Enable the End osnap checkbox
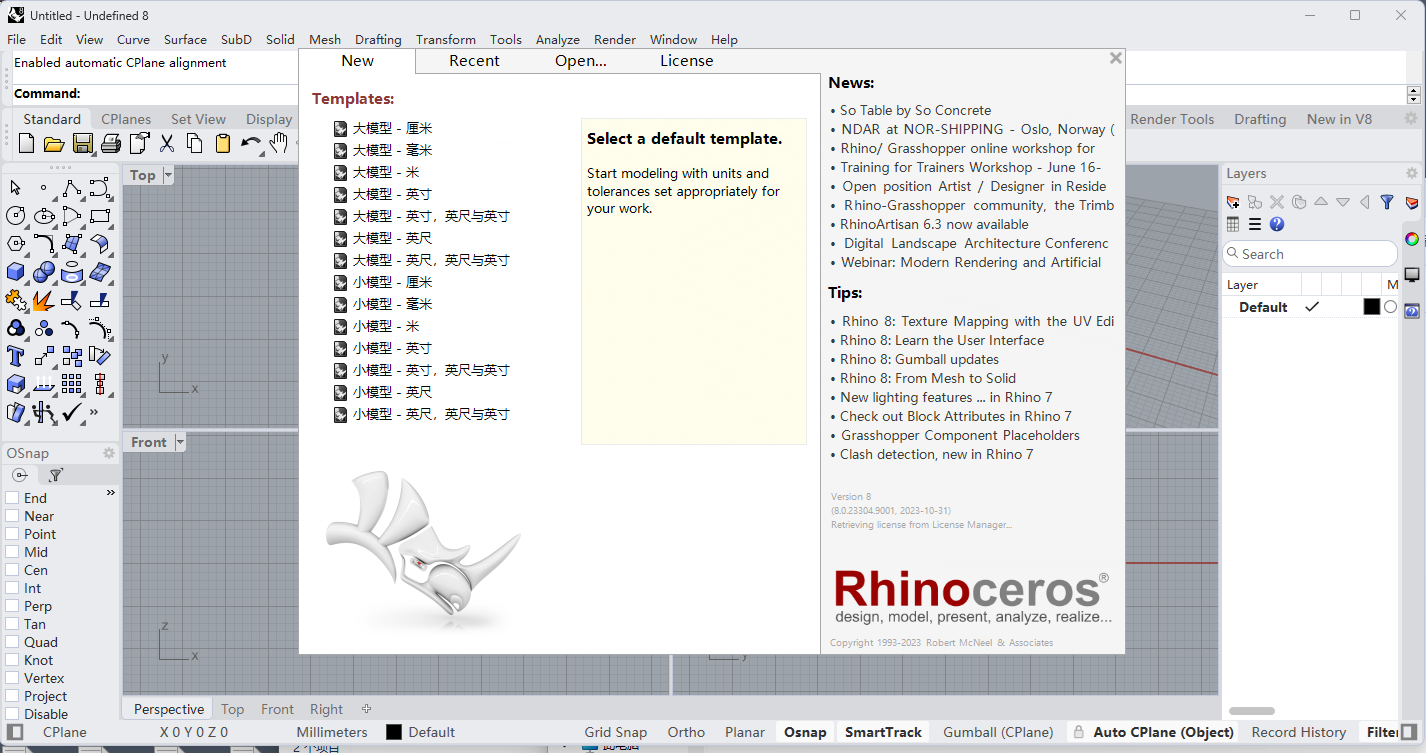 click(12, 498)
